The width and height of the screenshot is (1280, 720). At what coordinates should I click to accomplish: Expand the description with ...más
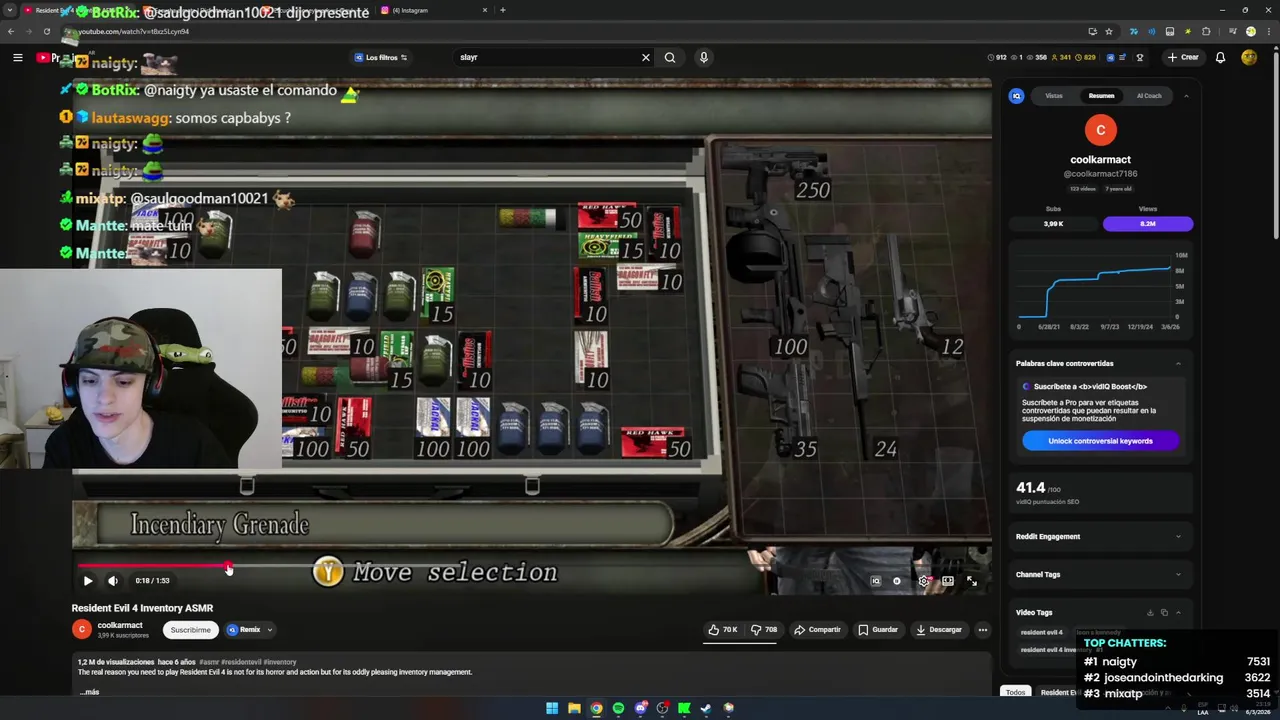point(89,692)
